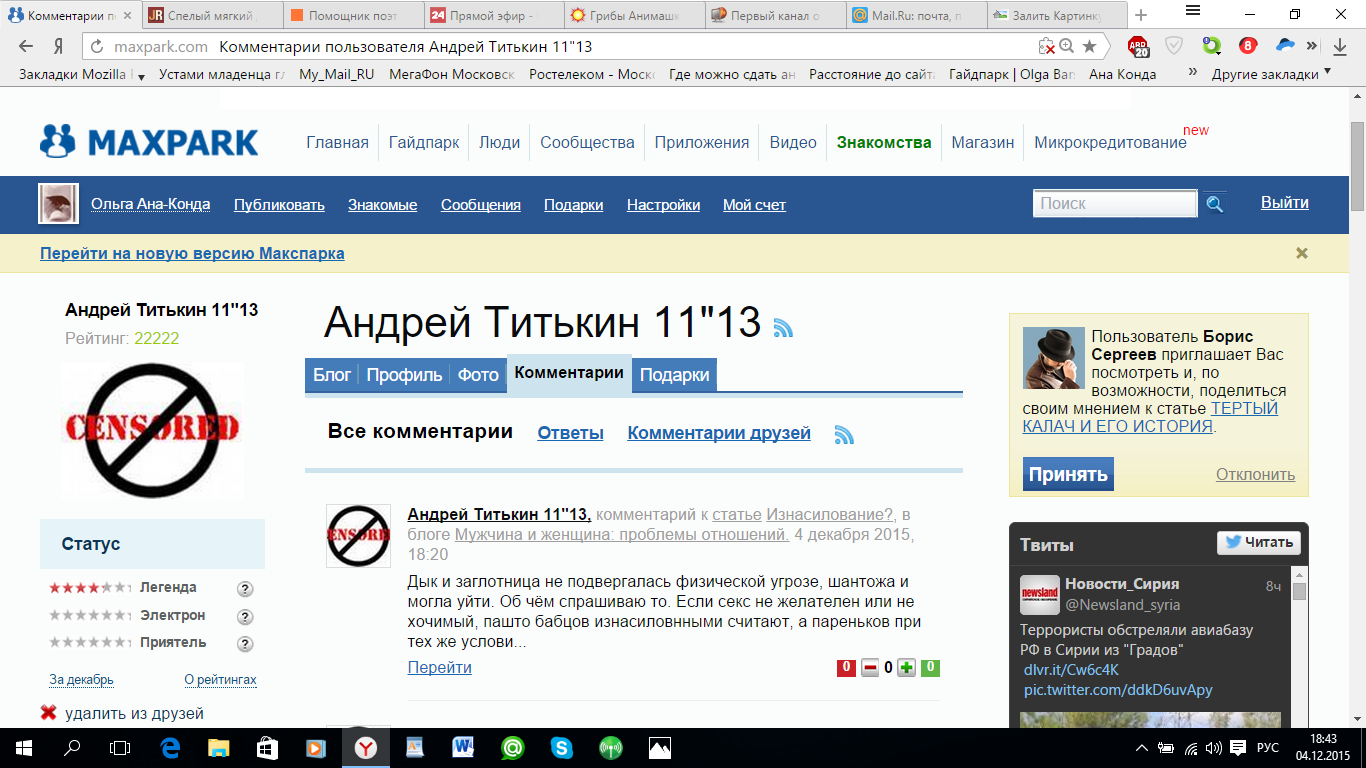Viewport: 1366px width, 768px height.
Task: Click Ольга Ана-Конда's avatar in the blue bar
Action: pyautogui.click(x=59, y=204)
